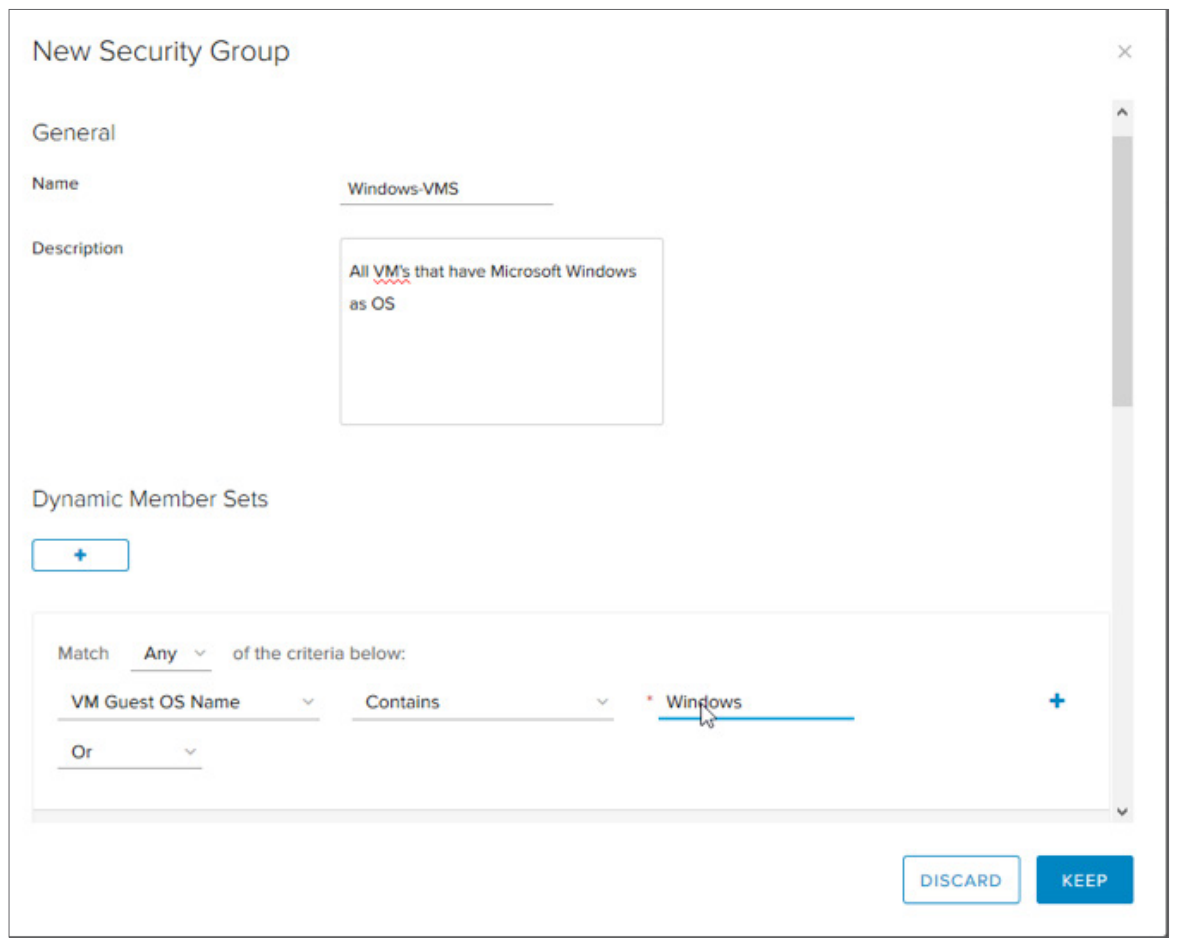
Task: Click inside the Description text area
Action: (x=501, y=330)
